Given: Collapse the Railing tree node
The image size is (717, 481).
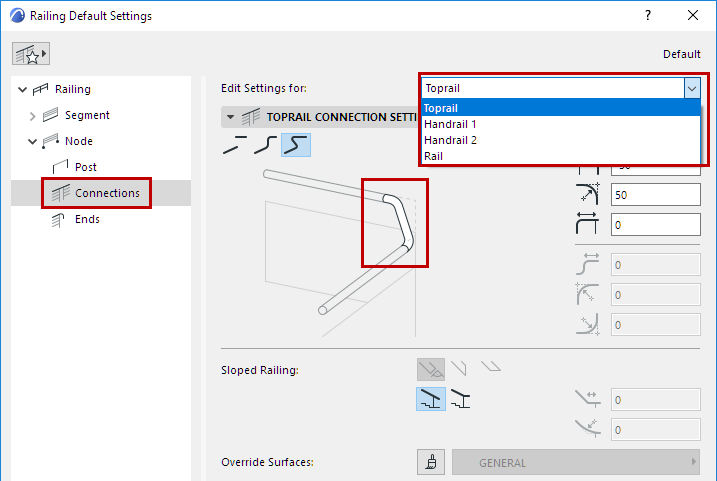Looking at the screenshot, I should click(22, 90).
